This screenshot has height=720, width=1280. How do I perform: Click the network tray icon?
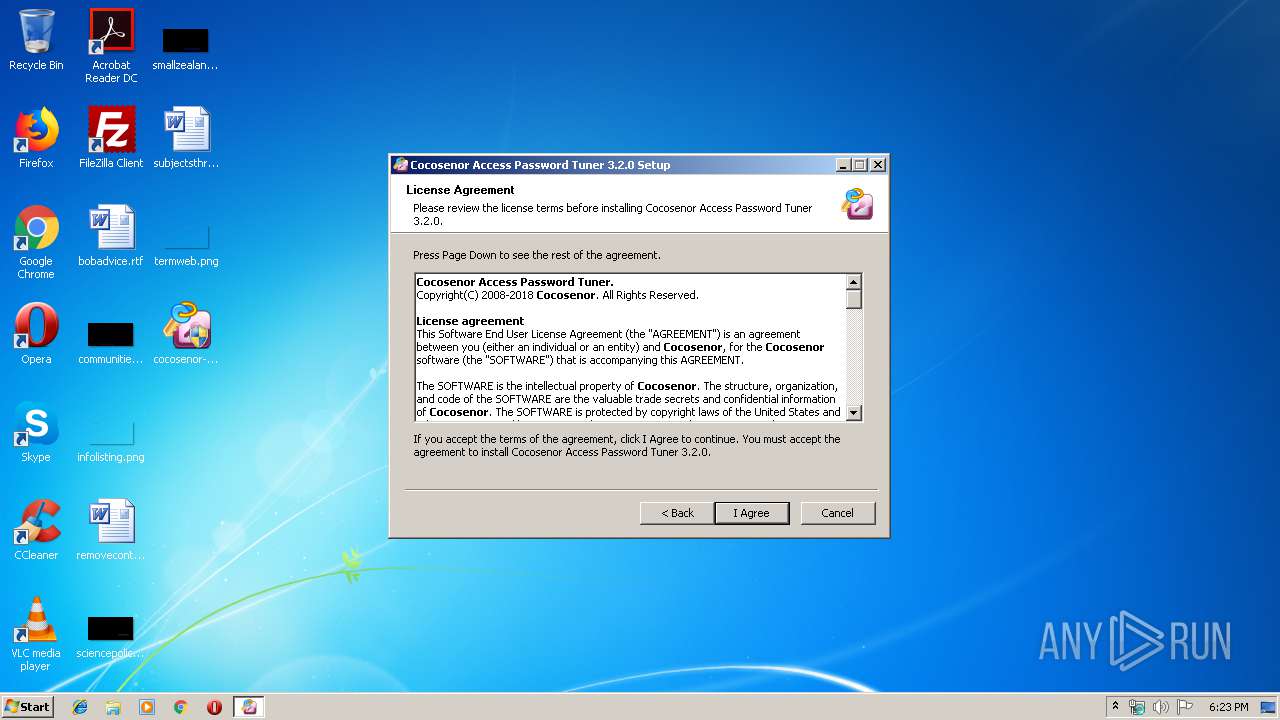click(x=1137, y=707)
